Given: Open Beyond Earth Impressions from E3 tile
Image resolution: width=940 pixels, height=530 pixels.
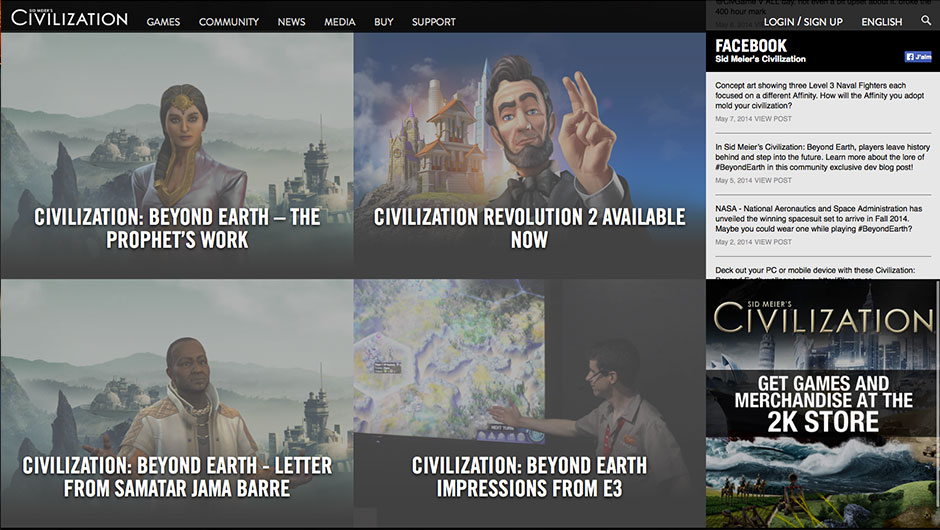Looking at the screenshot, I should 529,403.
